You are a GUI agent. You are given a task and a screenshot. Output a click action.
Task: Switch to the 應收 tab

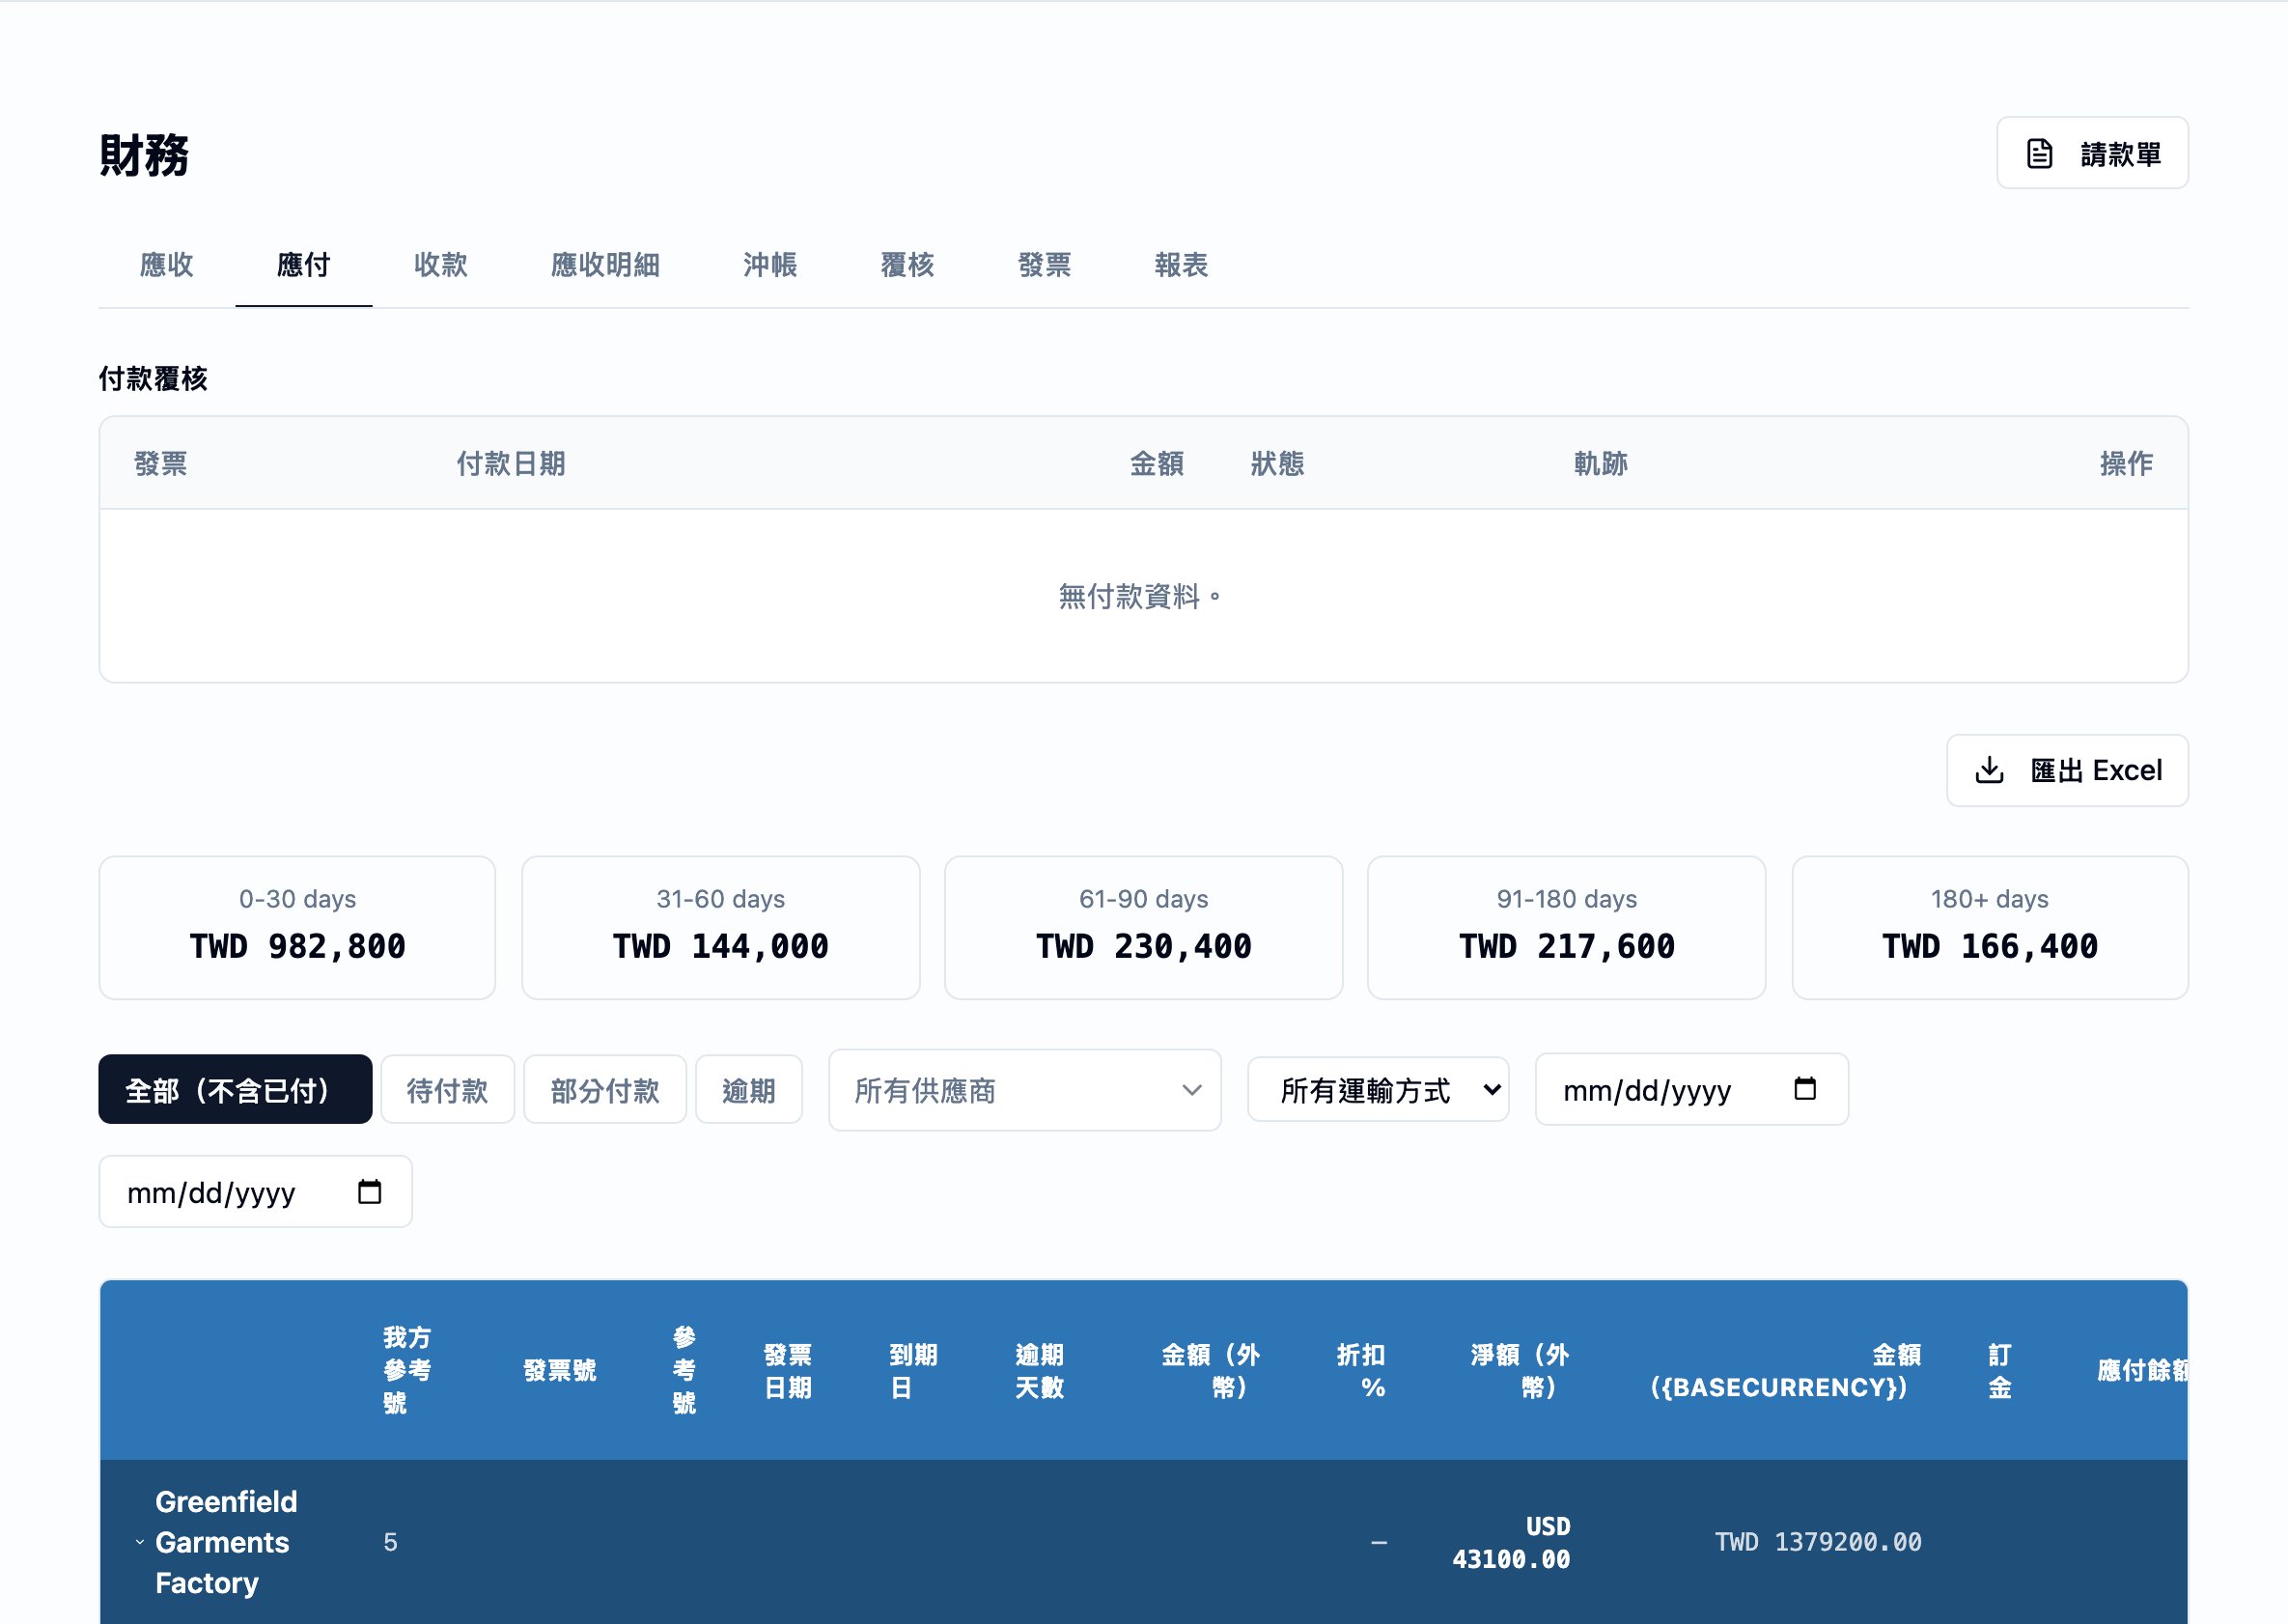(x=166, y=265)
